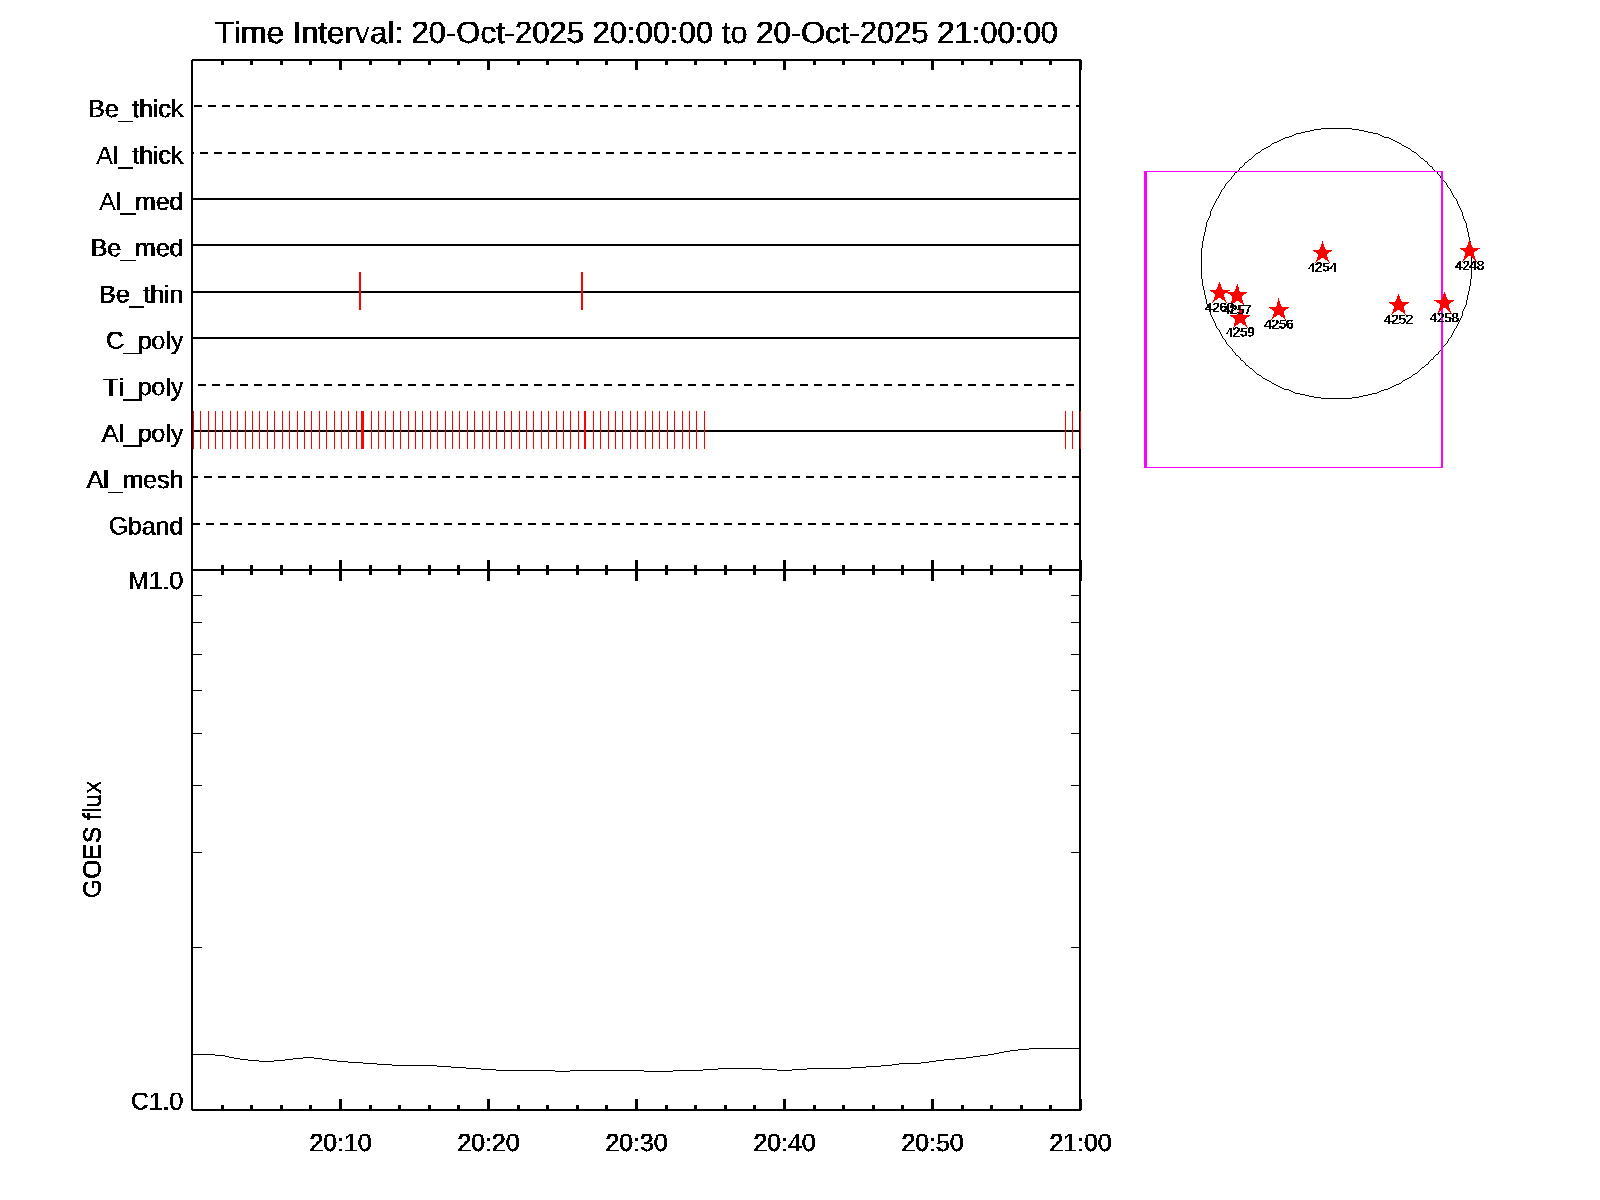Click the second red Be_thin exposure marker
Image resolution: width=1600 pixels, height=1200 pixels.
582,291
